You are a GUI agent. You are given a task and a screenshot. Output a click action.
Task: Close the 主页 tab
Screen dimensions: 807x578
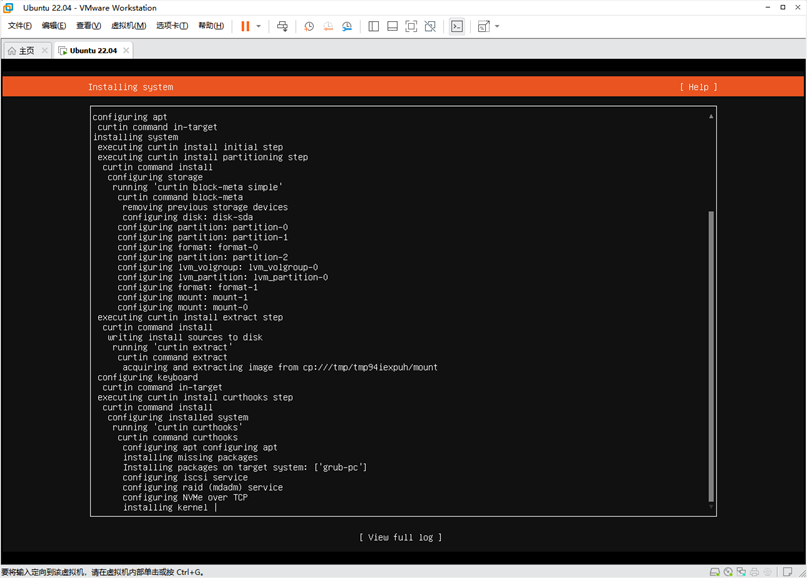tap(45, 50)
